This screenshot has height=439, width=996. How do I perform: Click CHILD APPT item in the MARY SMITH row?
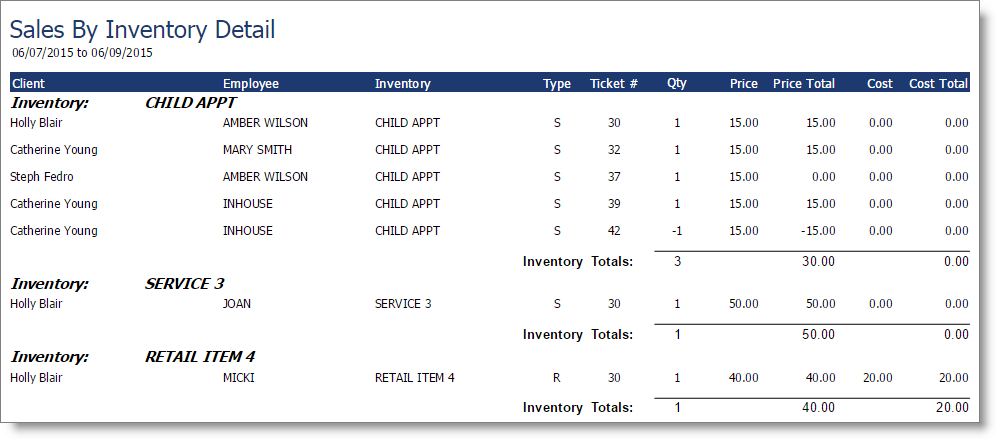(407, 150)
